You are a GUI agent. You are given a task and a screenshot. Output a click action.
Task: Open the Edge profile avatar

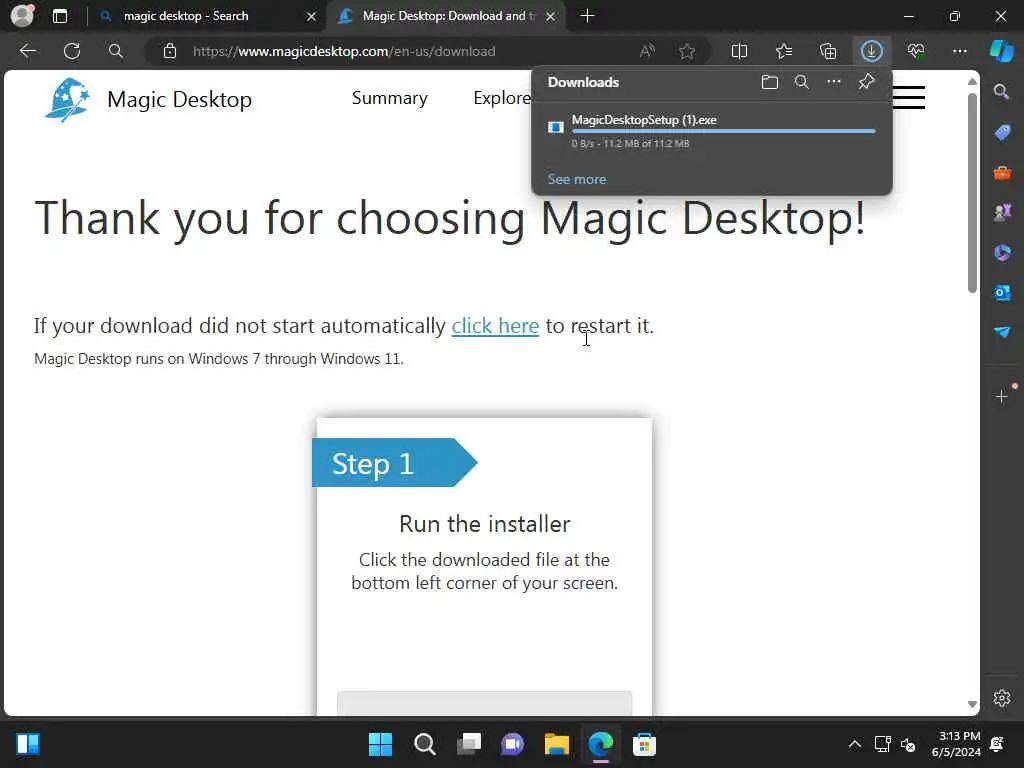[x=23, y=16]
